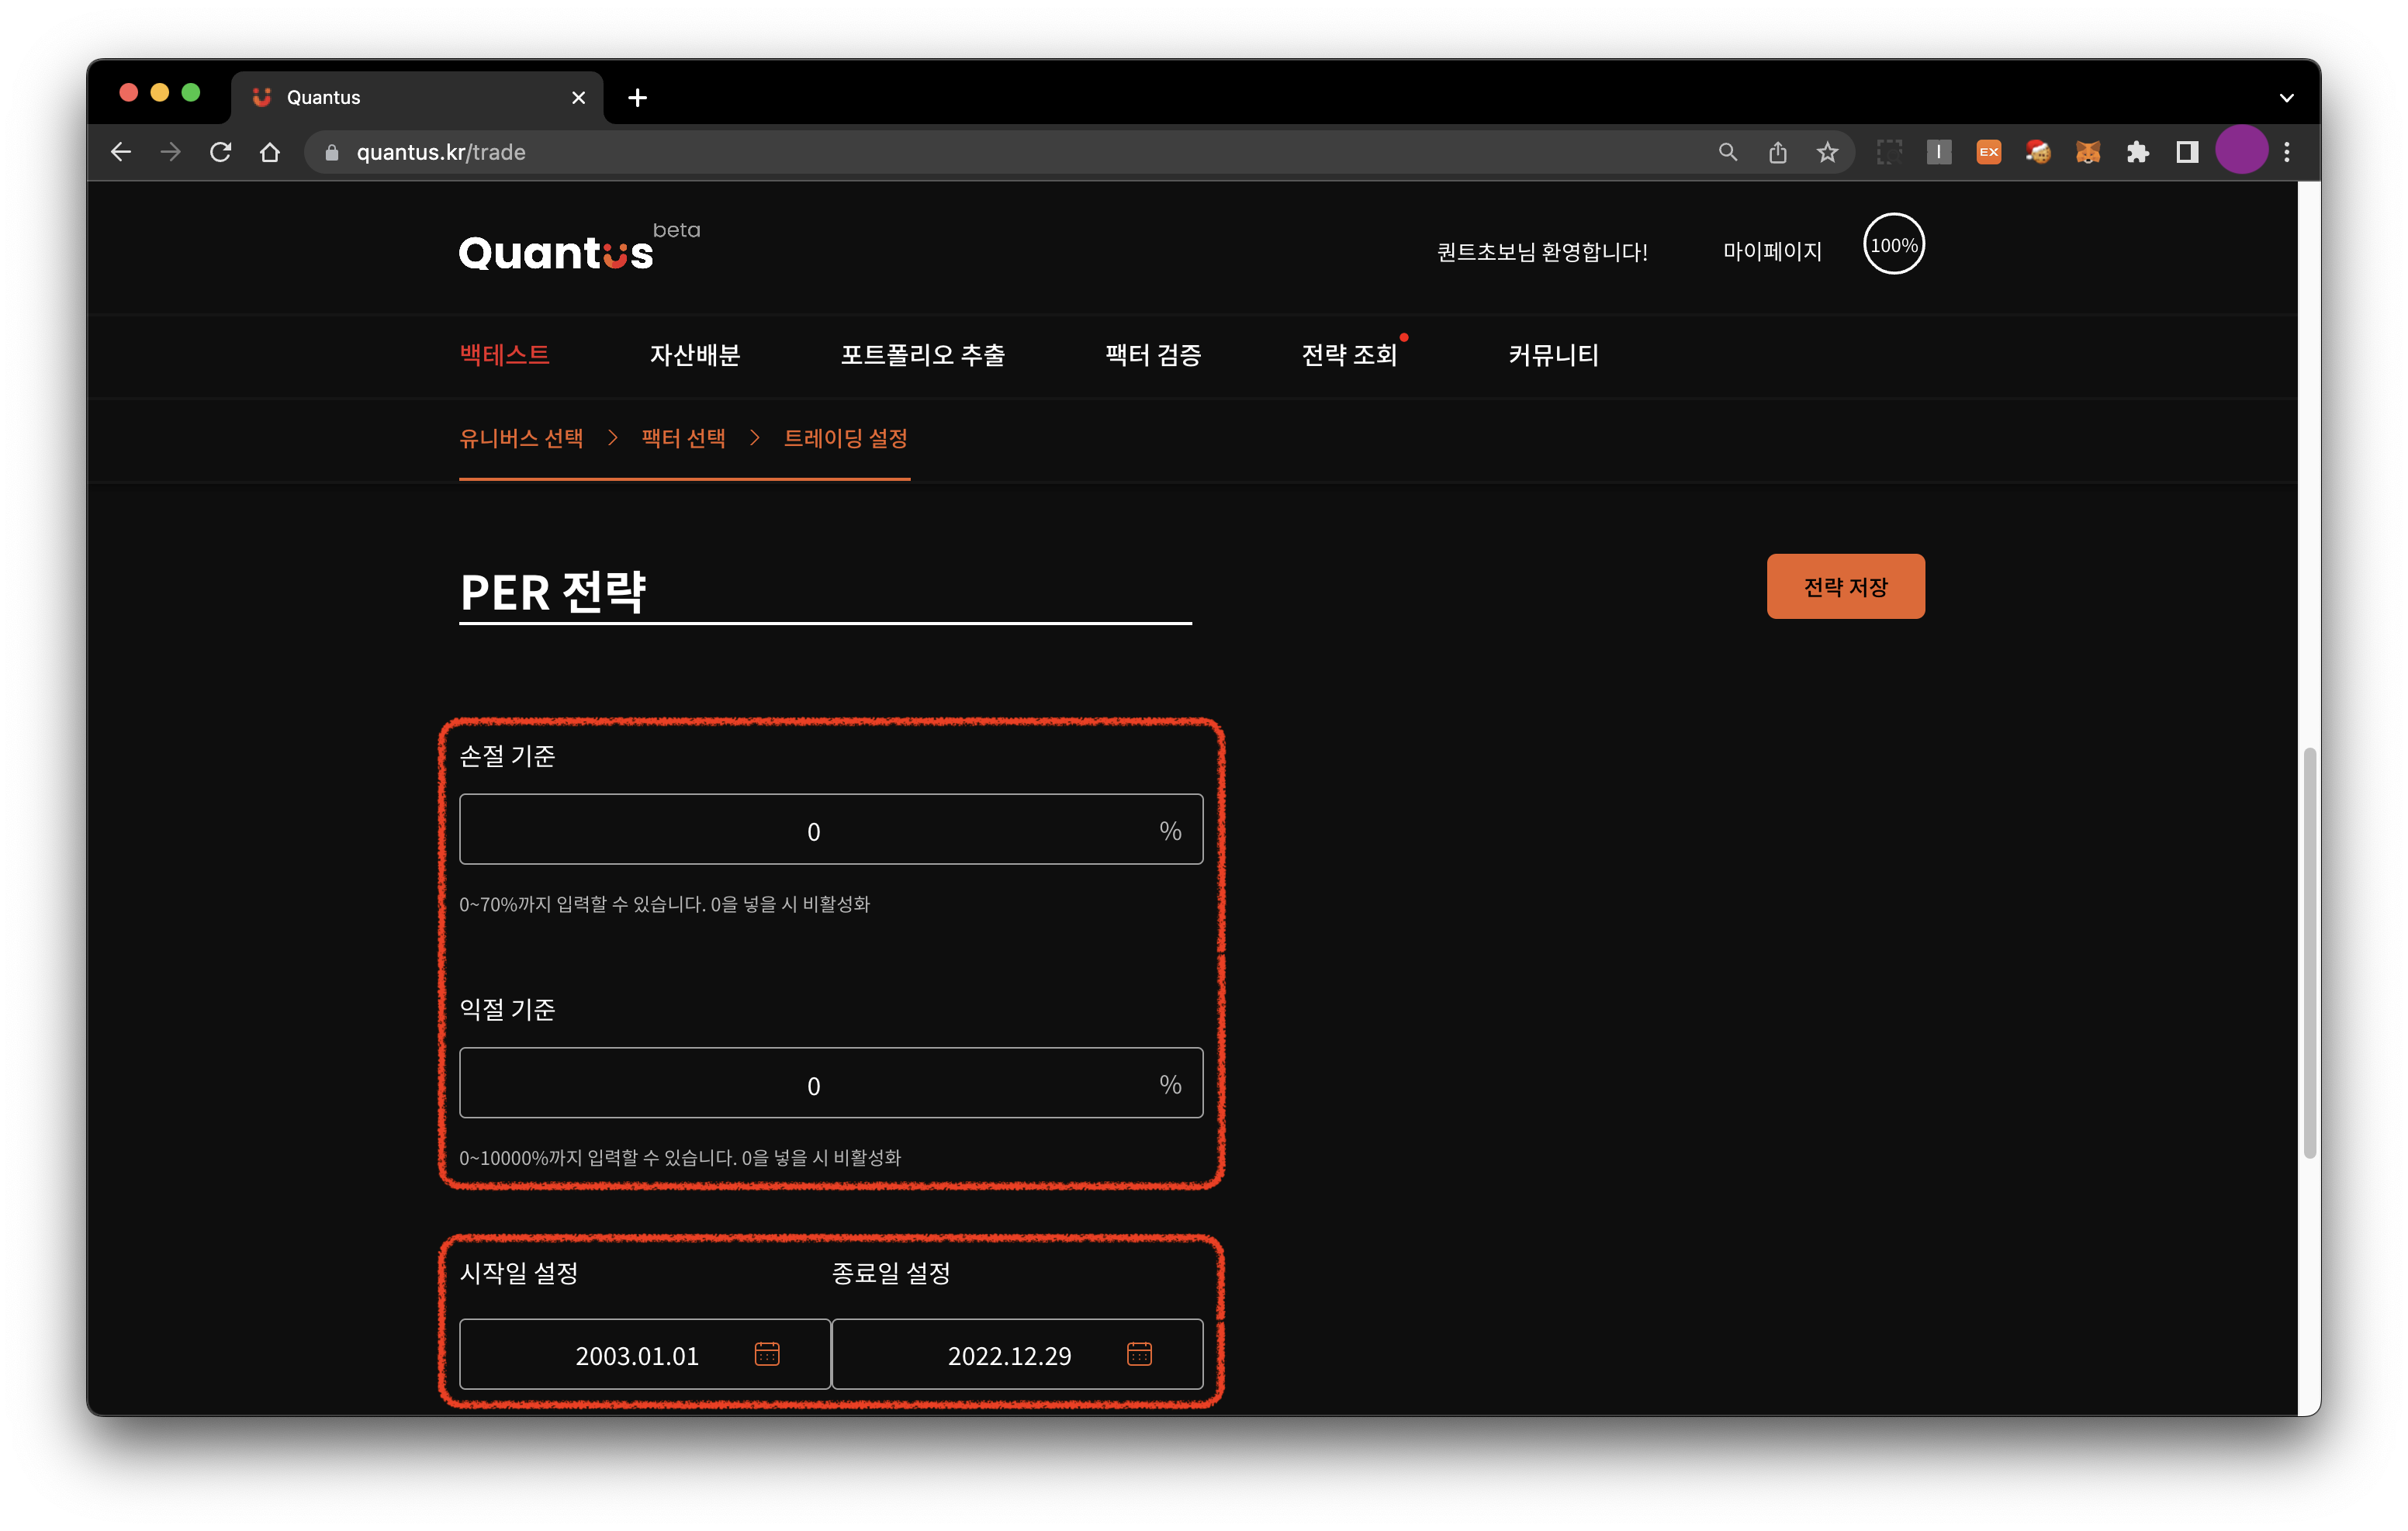
Task: Go to 유니버스 선택 step
Action: pos(521,438)
